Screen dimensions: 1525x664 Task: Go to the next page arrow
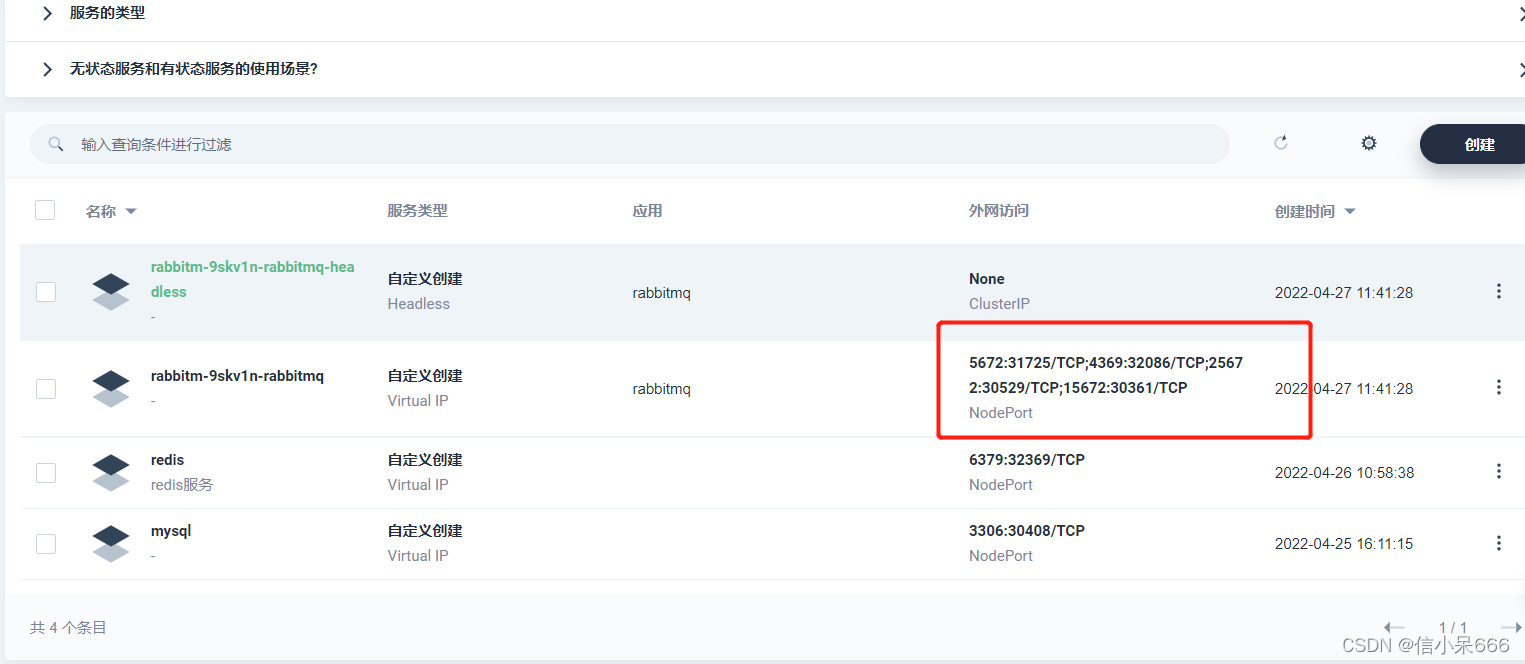(1511, 627)
